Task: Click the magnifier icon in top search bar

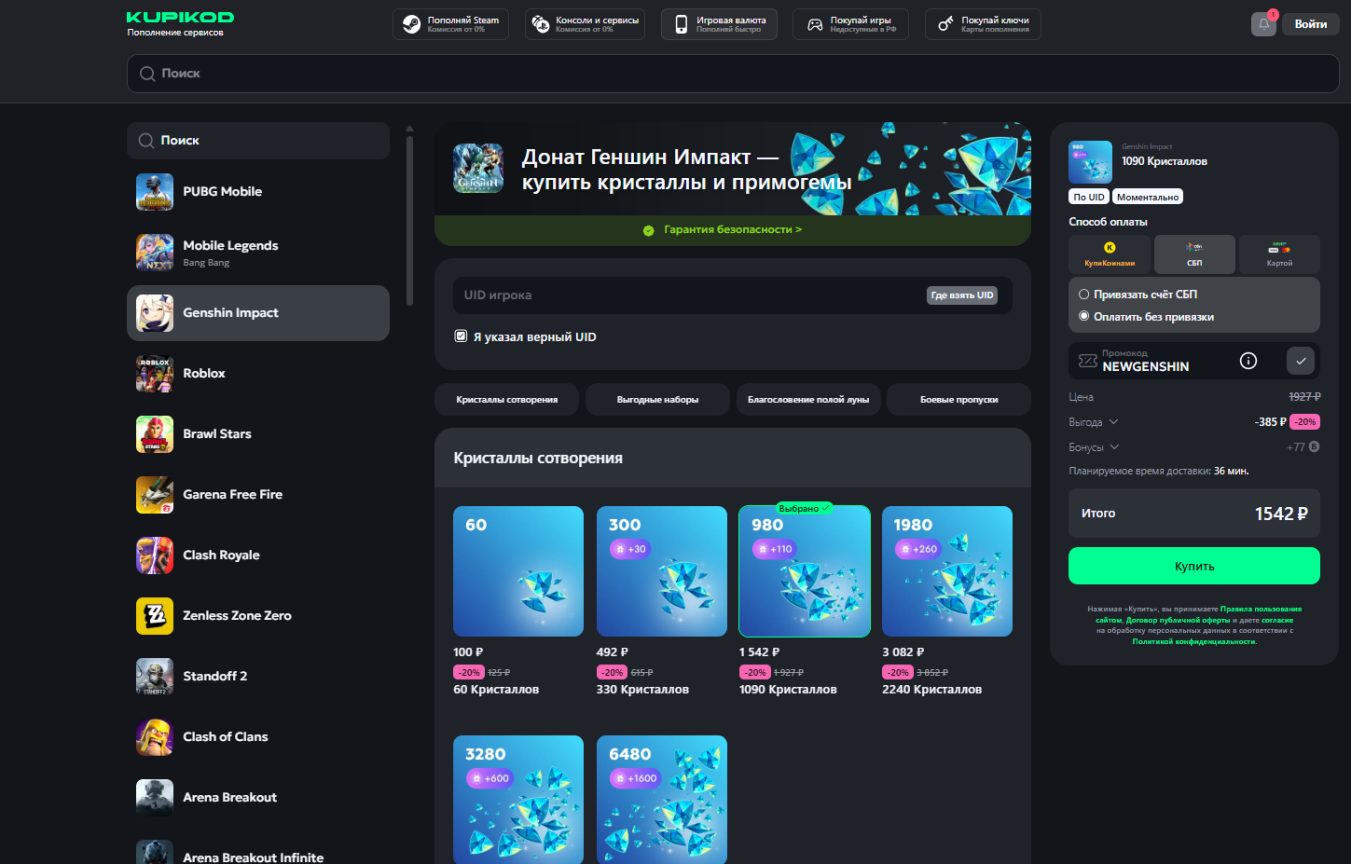Action: coord(147,74)
